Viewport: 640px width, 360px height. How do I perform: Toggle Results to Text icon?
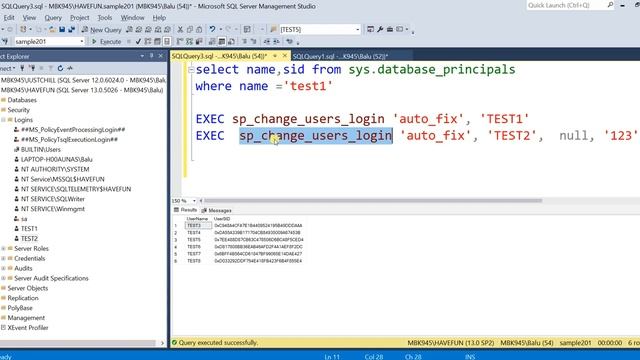tap(212, 41)
